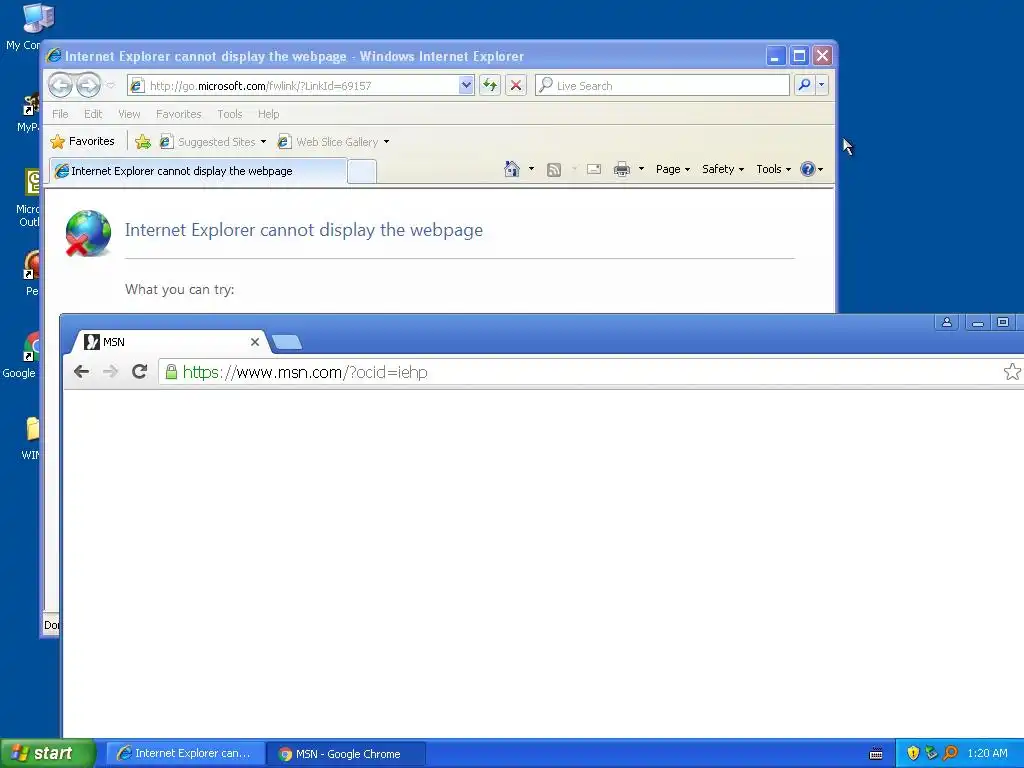Click the Refresh button in Internet Explorer
This screenshot has width=1024, height=768.
click(x=490, y=85)
